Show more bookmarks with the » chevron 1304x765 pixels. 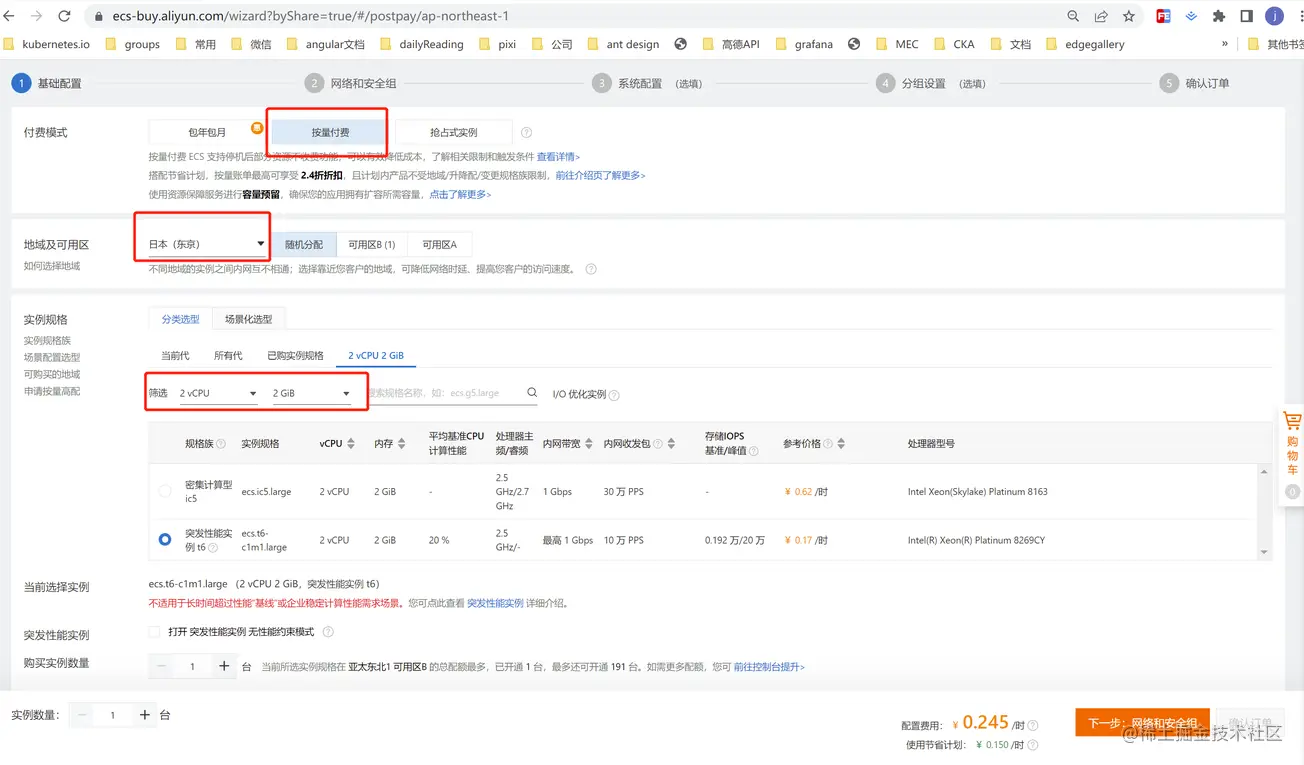(1225, 44)
